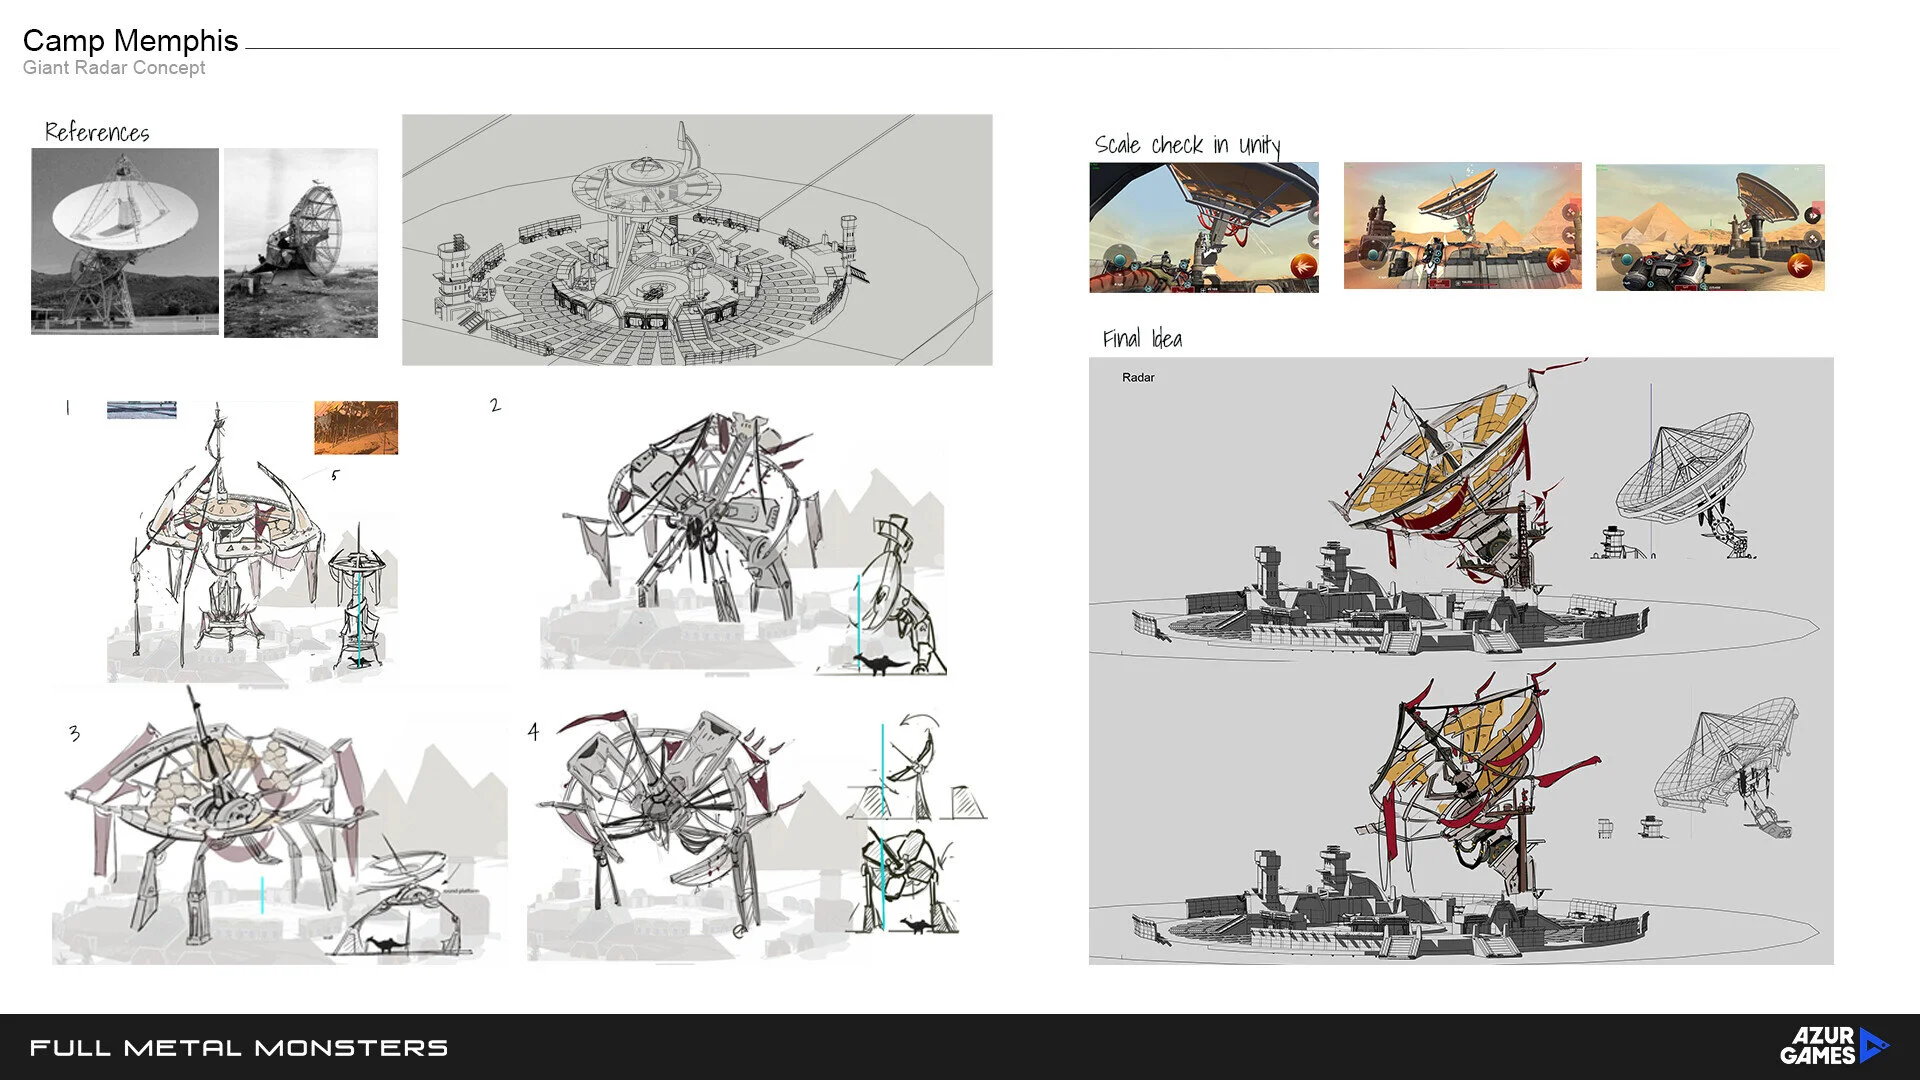The image size is (1920, 1080).
Task: Click the 'Radar' label in Final Idea panel
Action: [1138, 377]
